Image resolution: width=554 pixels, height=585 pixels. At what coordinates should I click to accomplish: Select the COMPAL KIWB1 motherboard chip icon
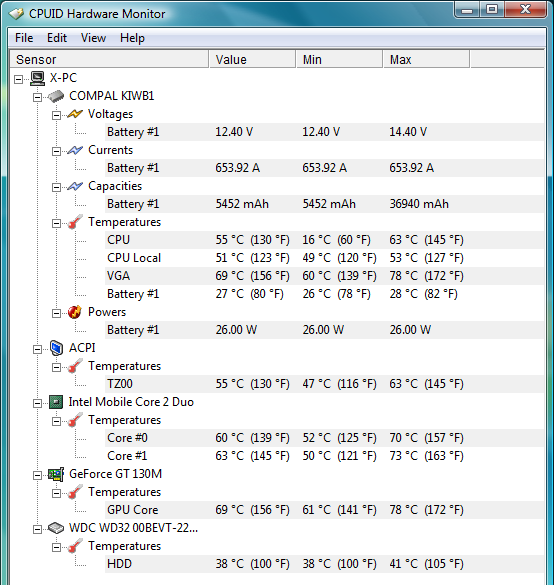pyautogui.click(x=56, y=96)
